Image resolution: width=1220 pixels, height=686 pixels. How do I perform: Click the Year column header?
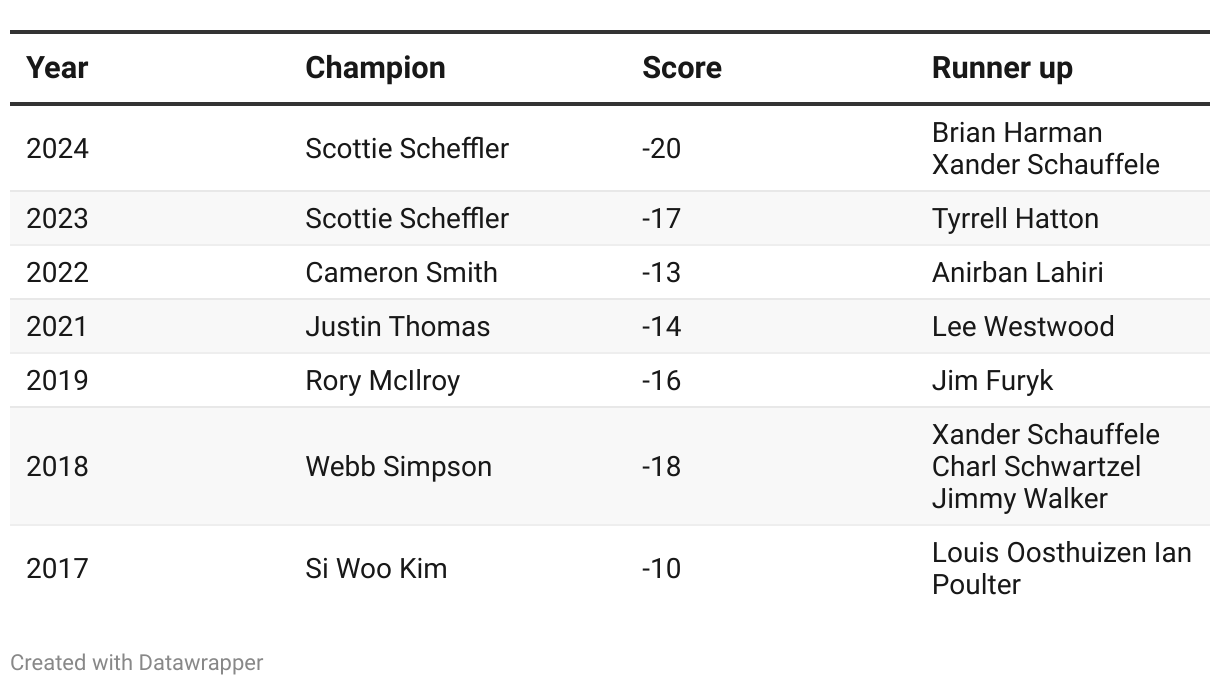pyautogui.click(x=57, y=68)
